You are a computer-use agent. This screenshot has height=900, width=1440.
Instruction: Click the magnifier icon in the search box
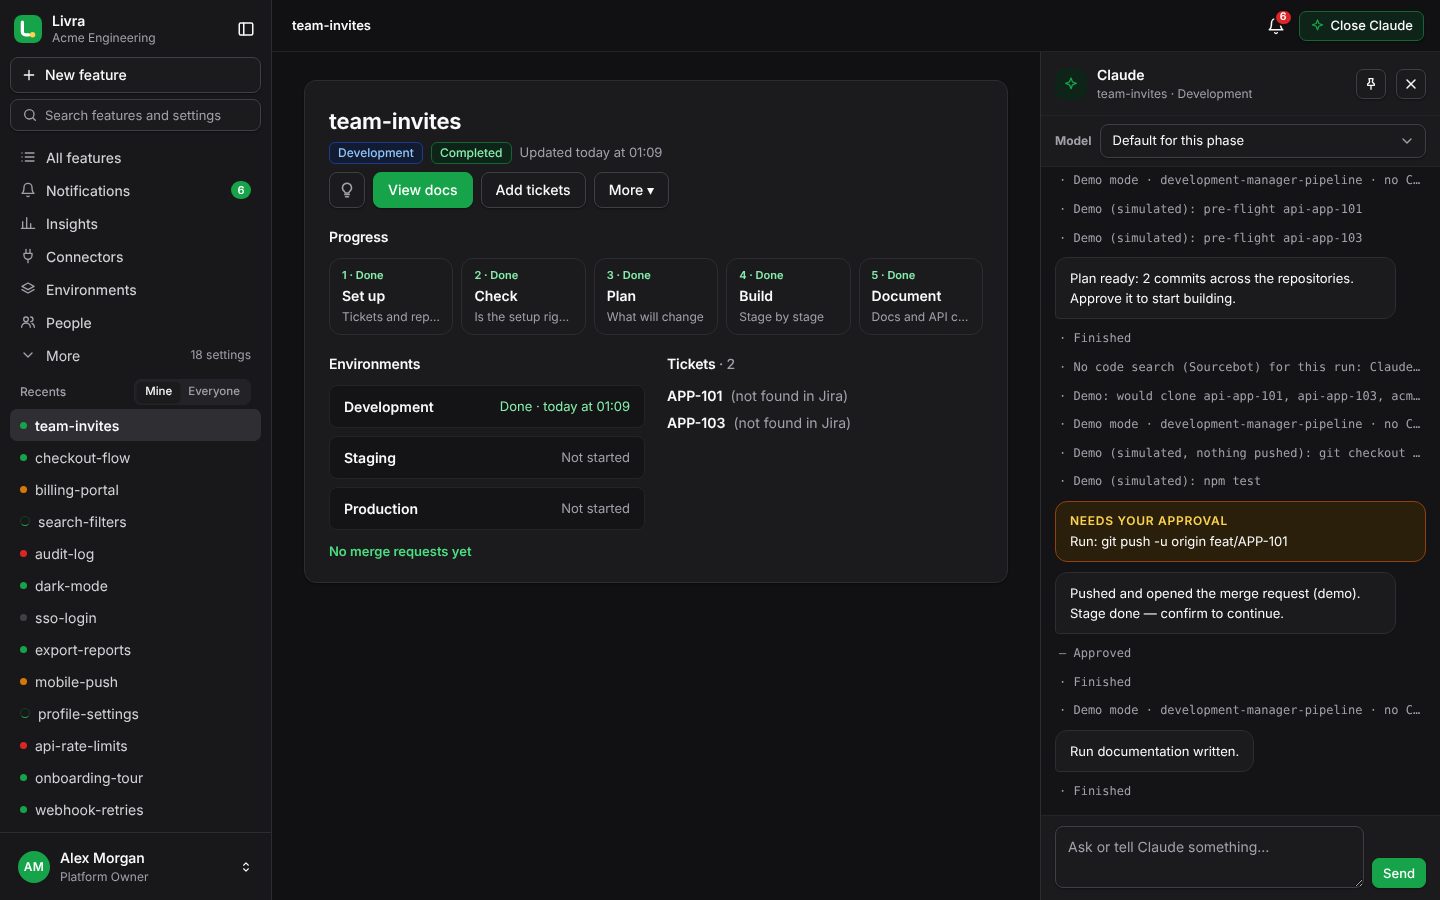click(x=30, y=116)
